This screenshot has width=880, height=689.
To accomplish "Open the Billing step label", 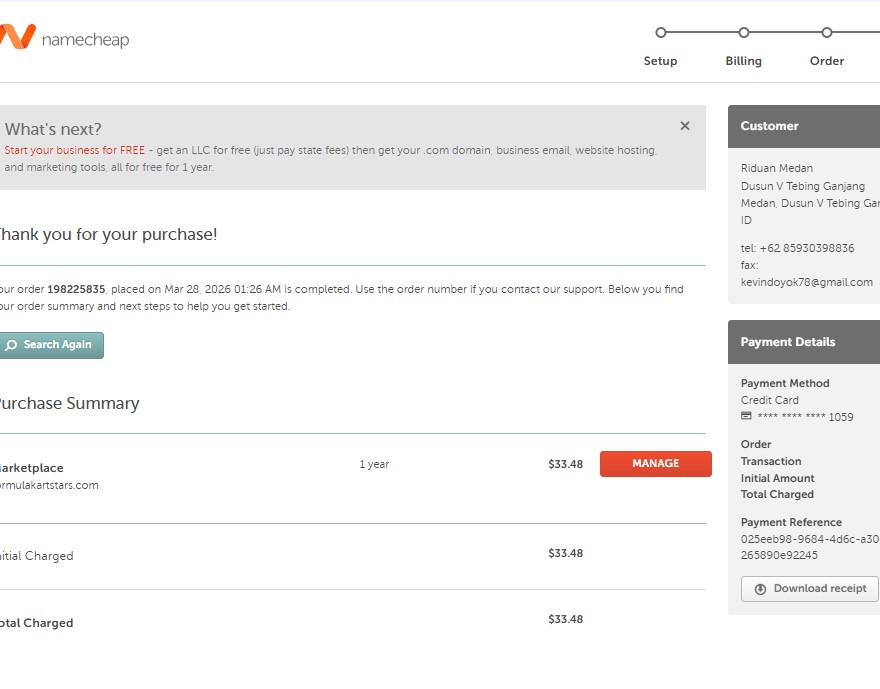I will (743, 61).
